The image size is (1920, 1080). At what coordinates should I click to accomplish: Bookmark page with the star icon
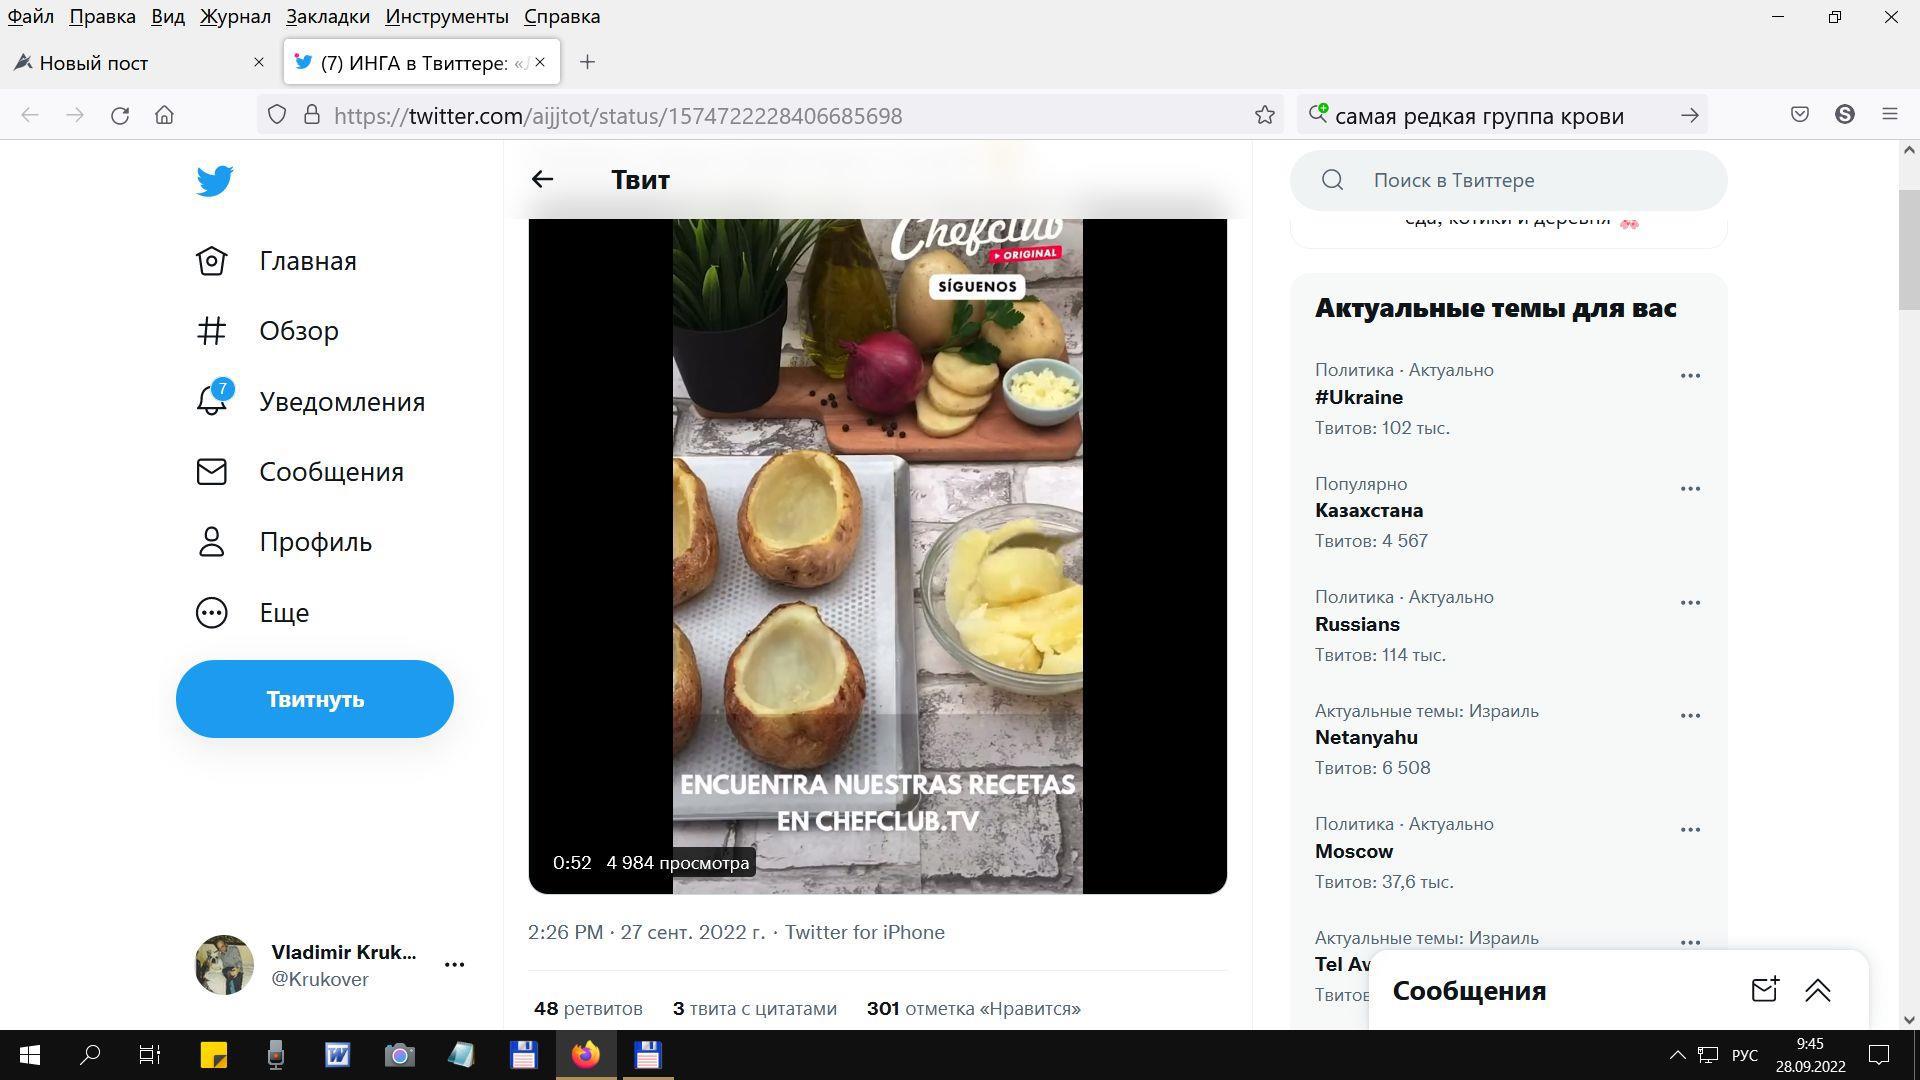point(1265,115)
